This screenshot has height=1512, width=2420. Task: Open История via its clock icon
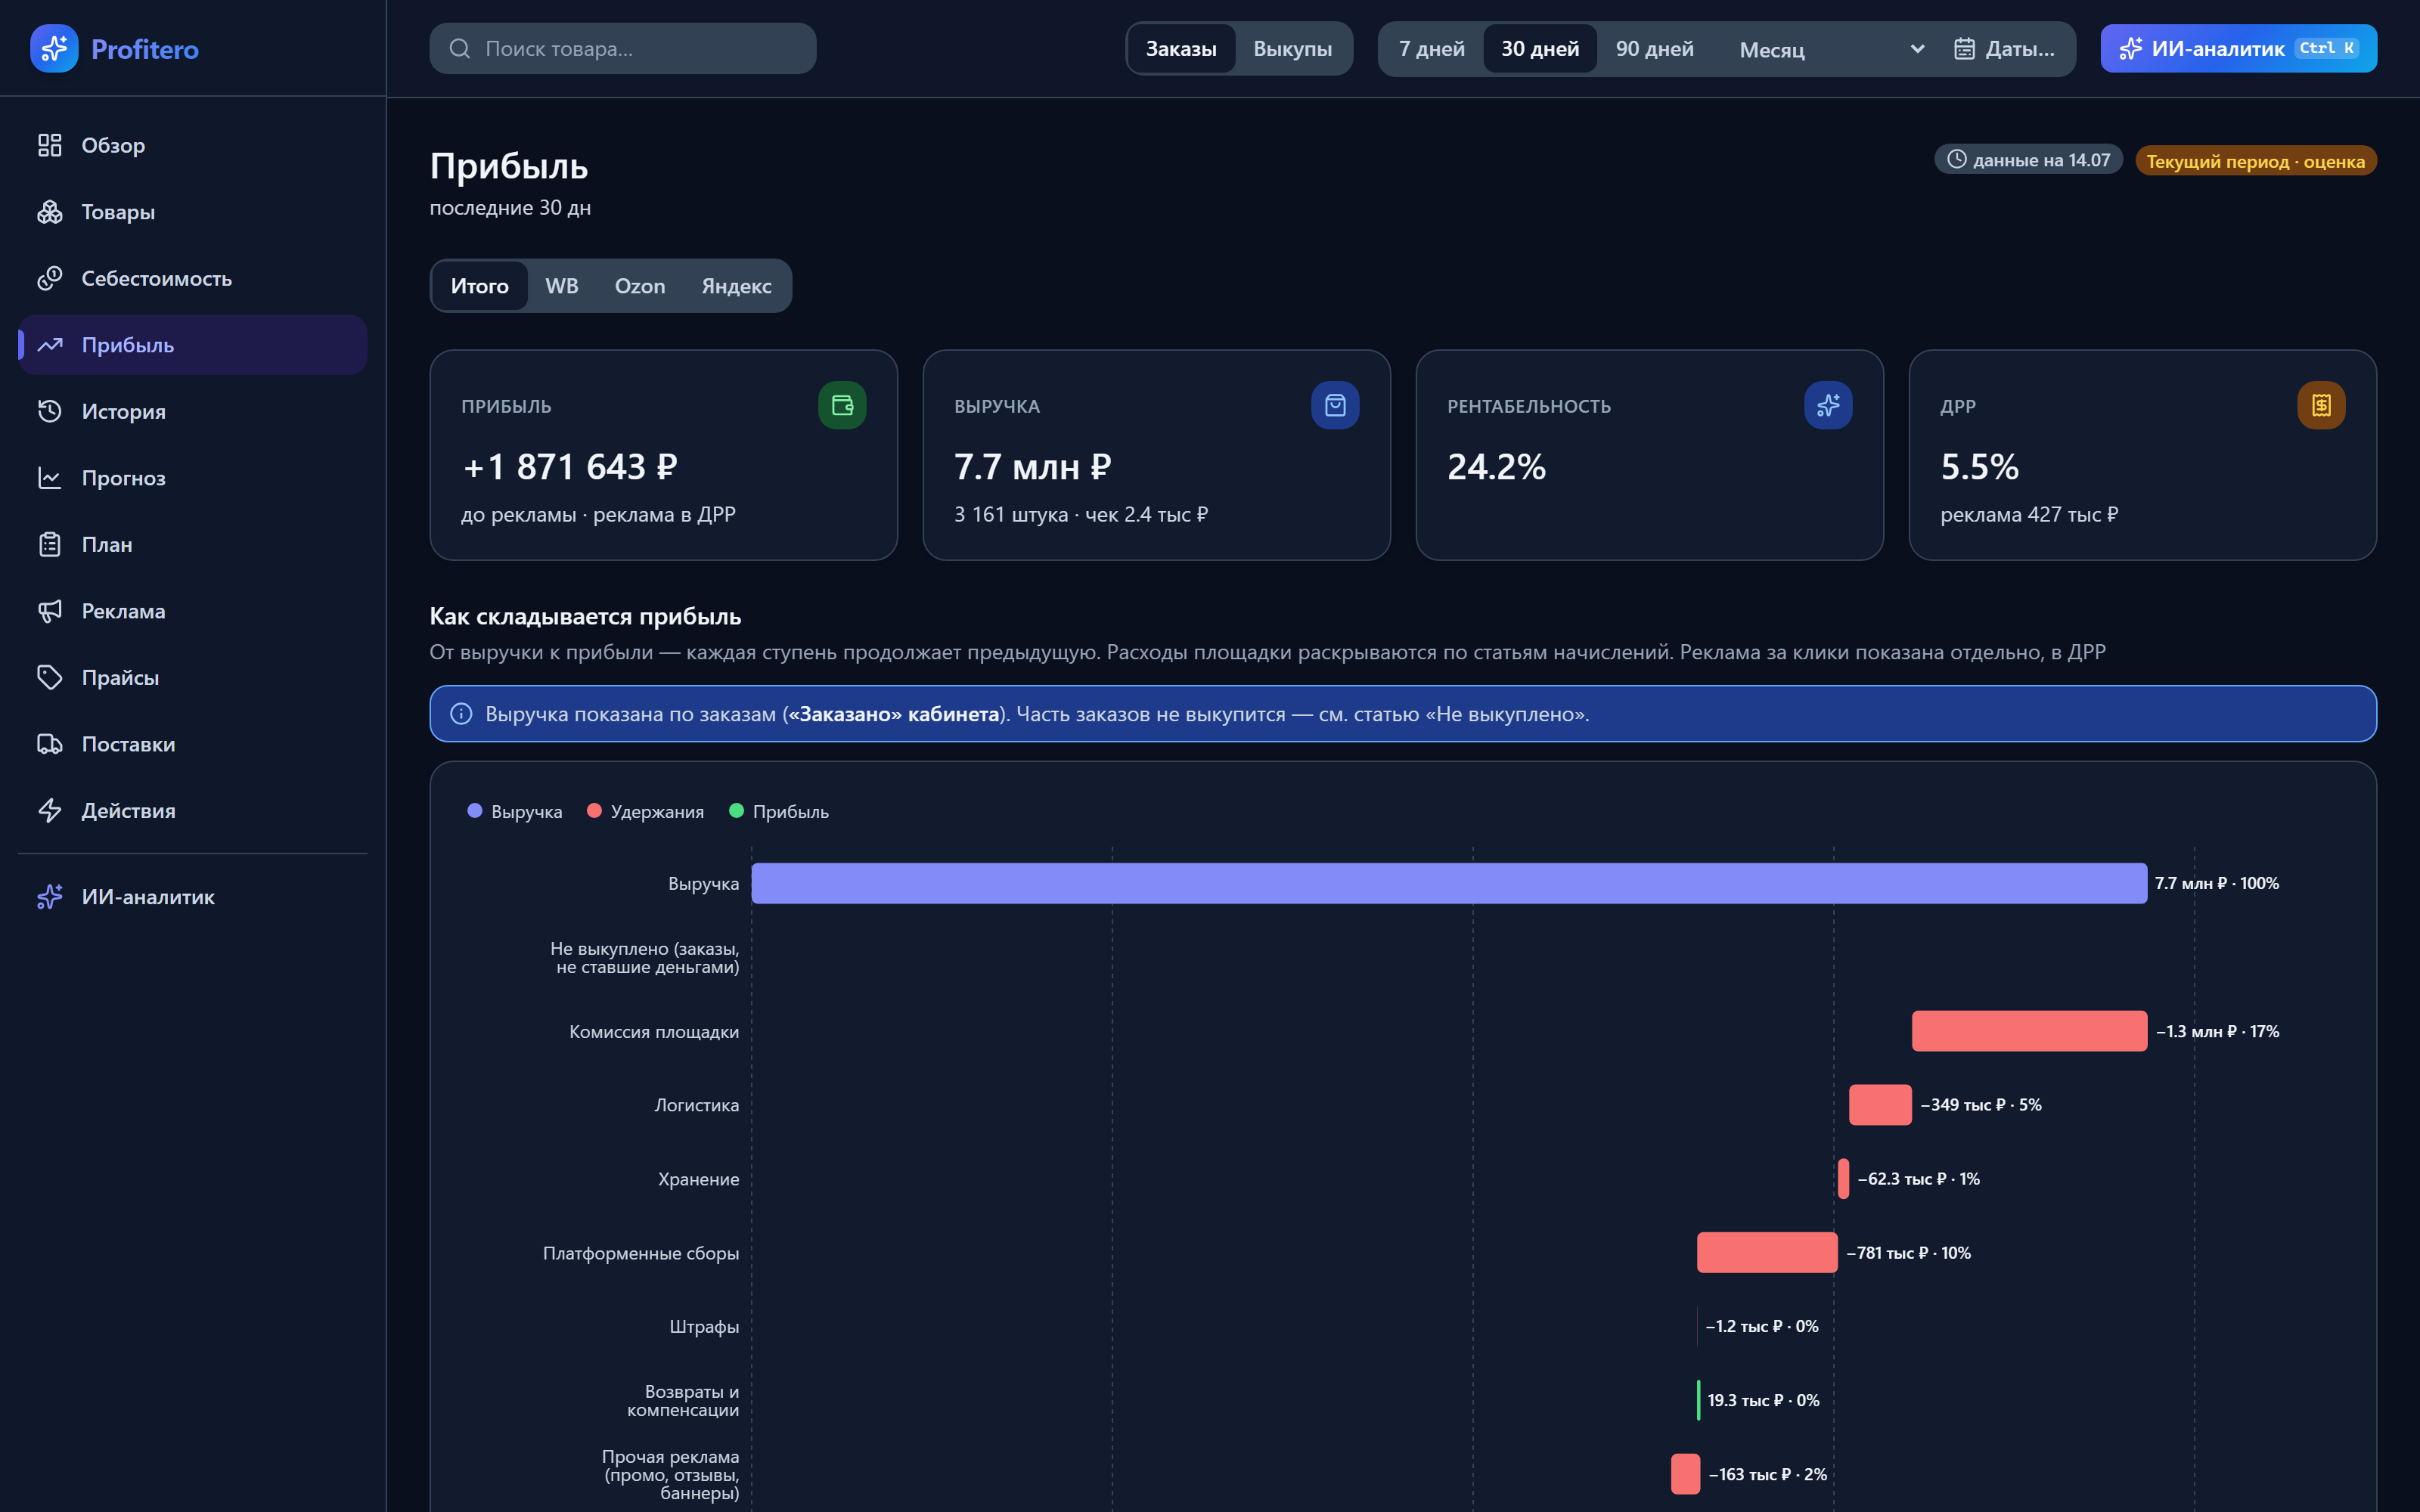pos(50,411)
